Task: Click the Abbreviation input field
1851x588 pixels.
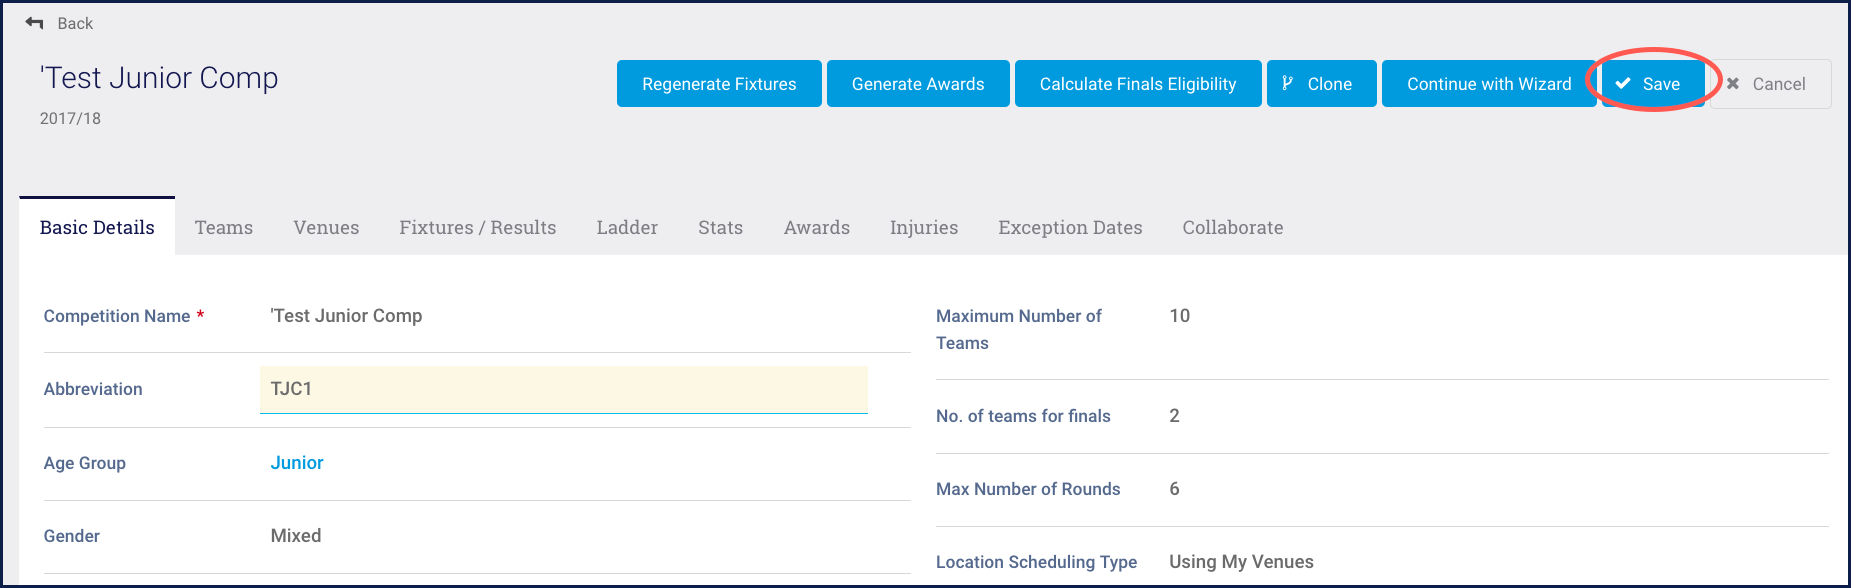Action: tap(563, 389)
